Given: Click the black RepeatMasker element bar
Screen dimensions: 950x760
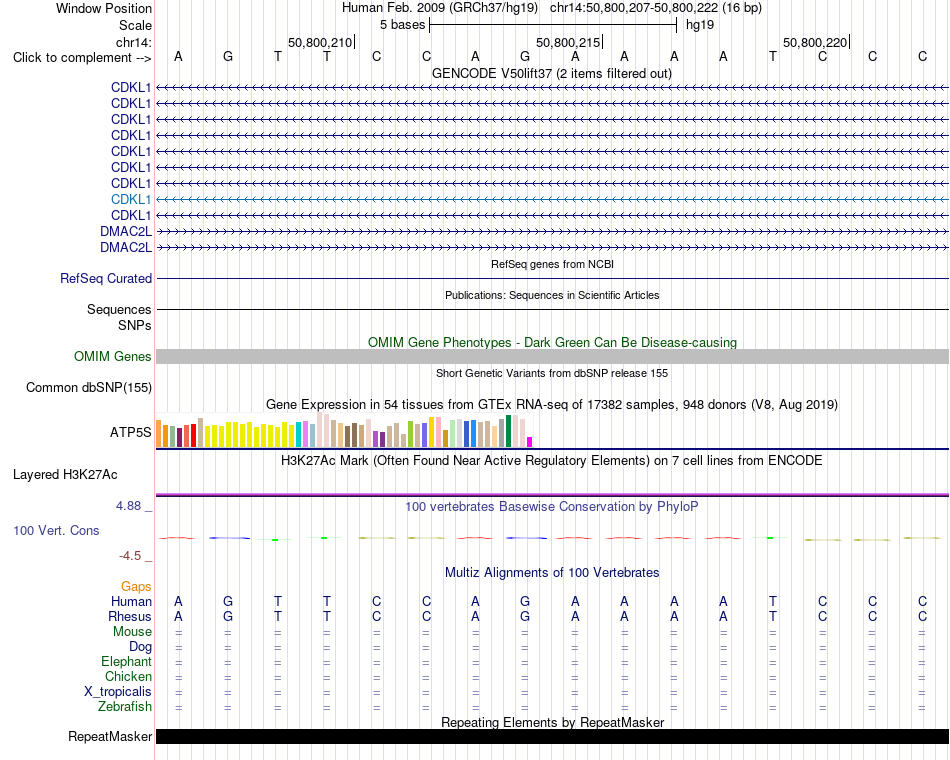Looking at the screenshot, I should (552, 736).
